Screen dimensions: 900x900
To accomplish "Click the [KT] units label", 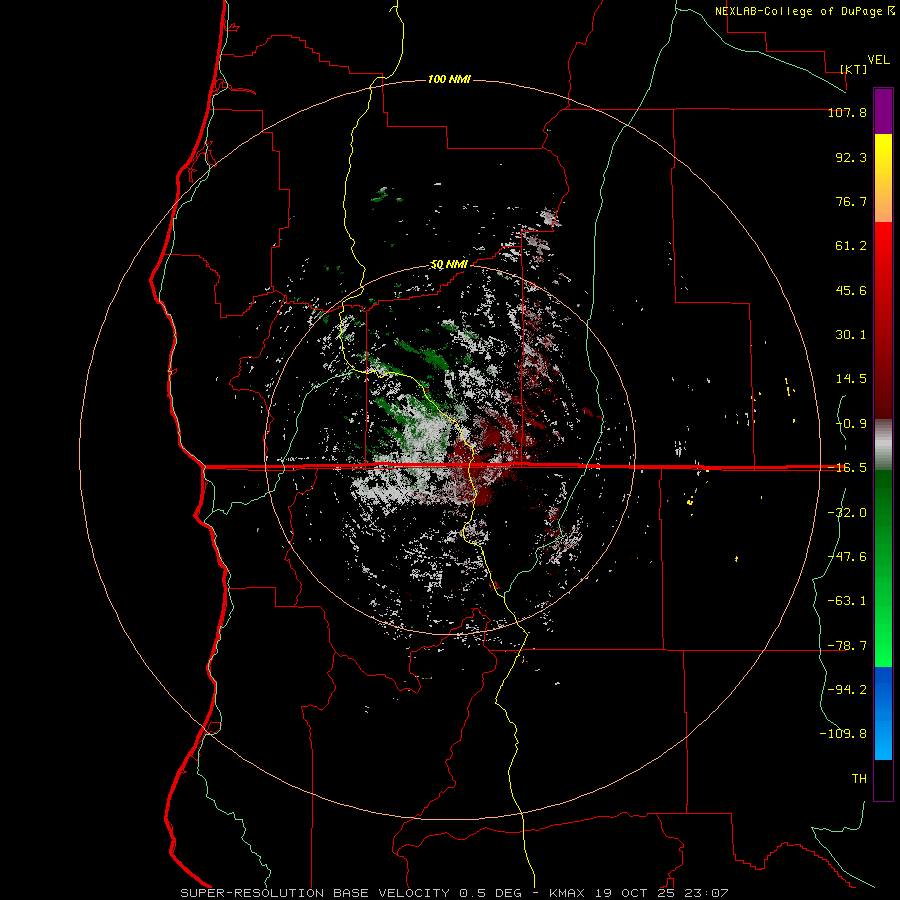I will click(x=854, y=69).
